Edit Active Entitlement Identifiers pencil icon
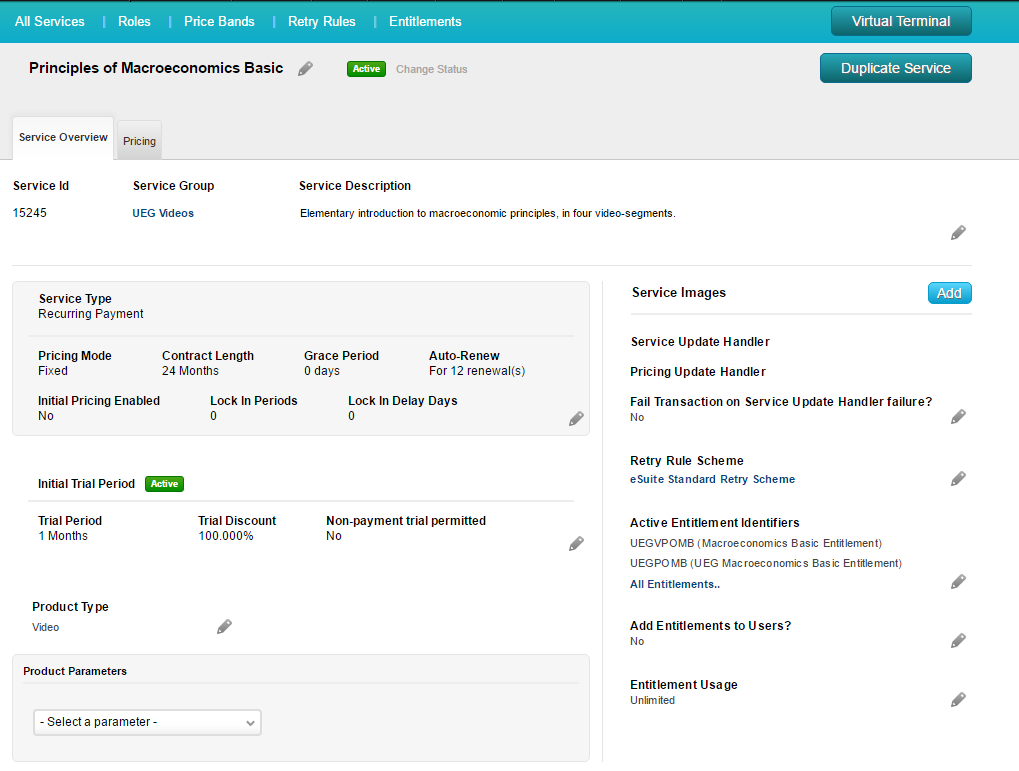The width and height of the screenshot is (1019, 771). point(958,582)
